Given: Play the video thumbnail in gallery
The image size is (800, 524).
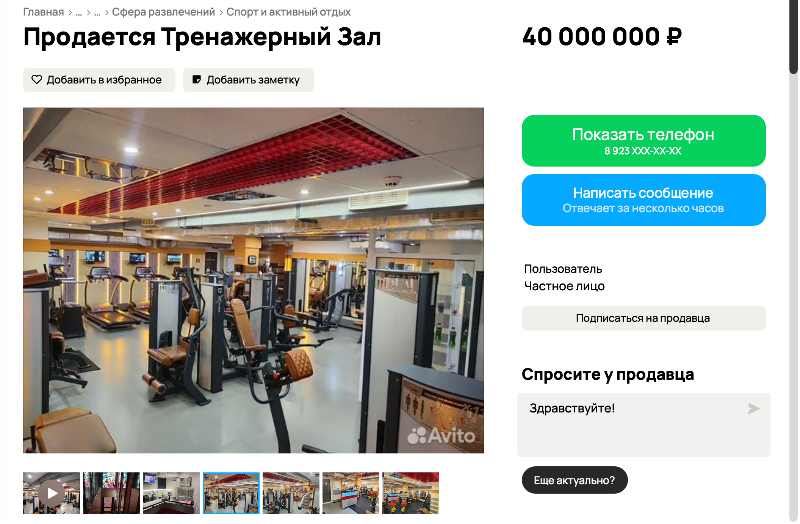Looking at the screenshot, I should click(52, 493).
